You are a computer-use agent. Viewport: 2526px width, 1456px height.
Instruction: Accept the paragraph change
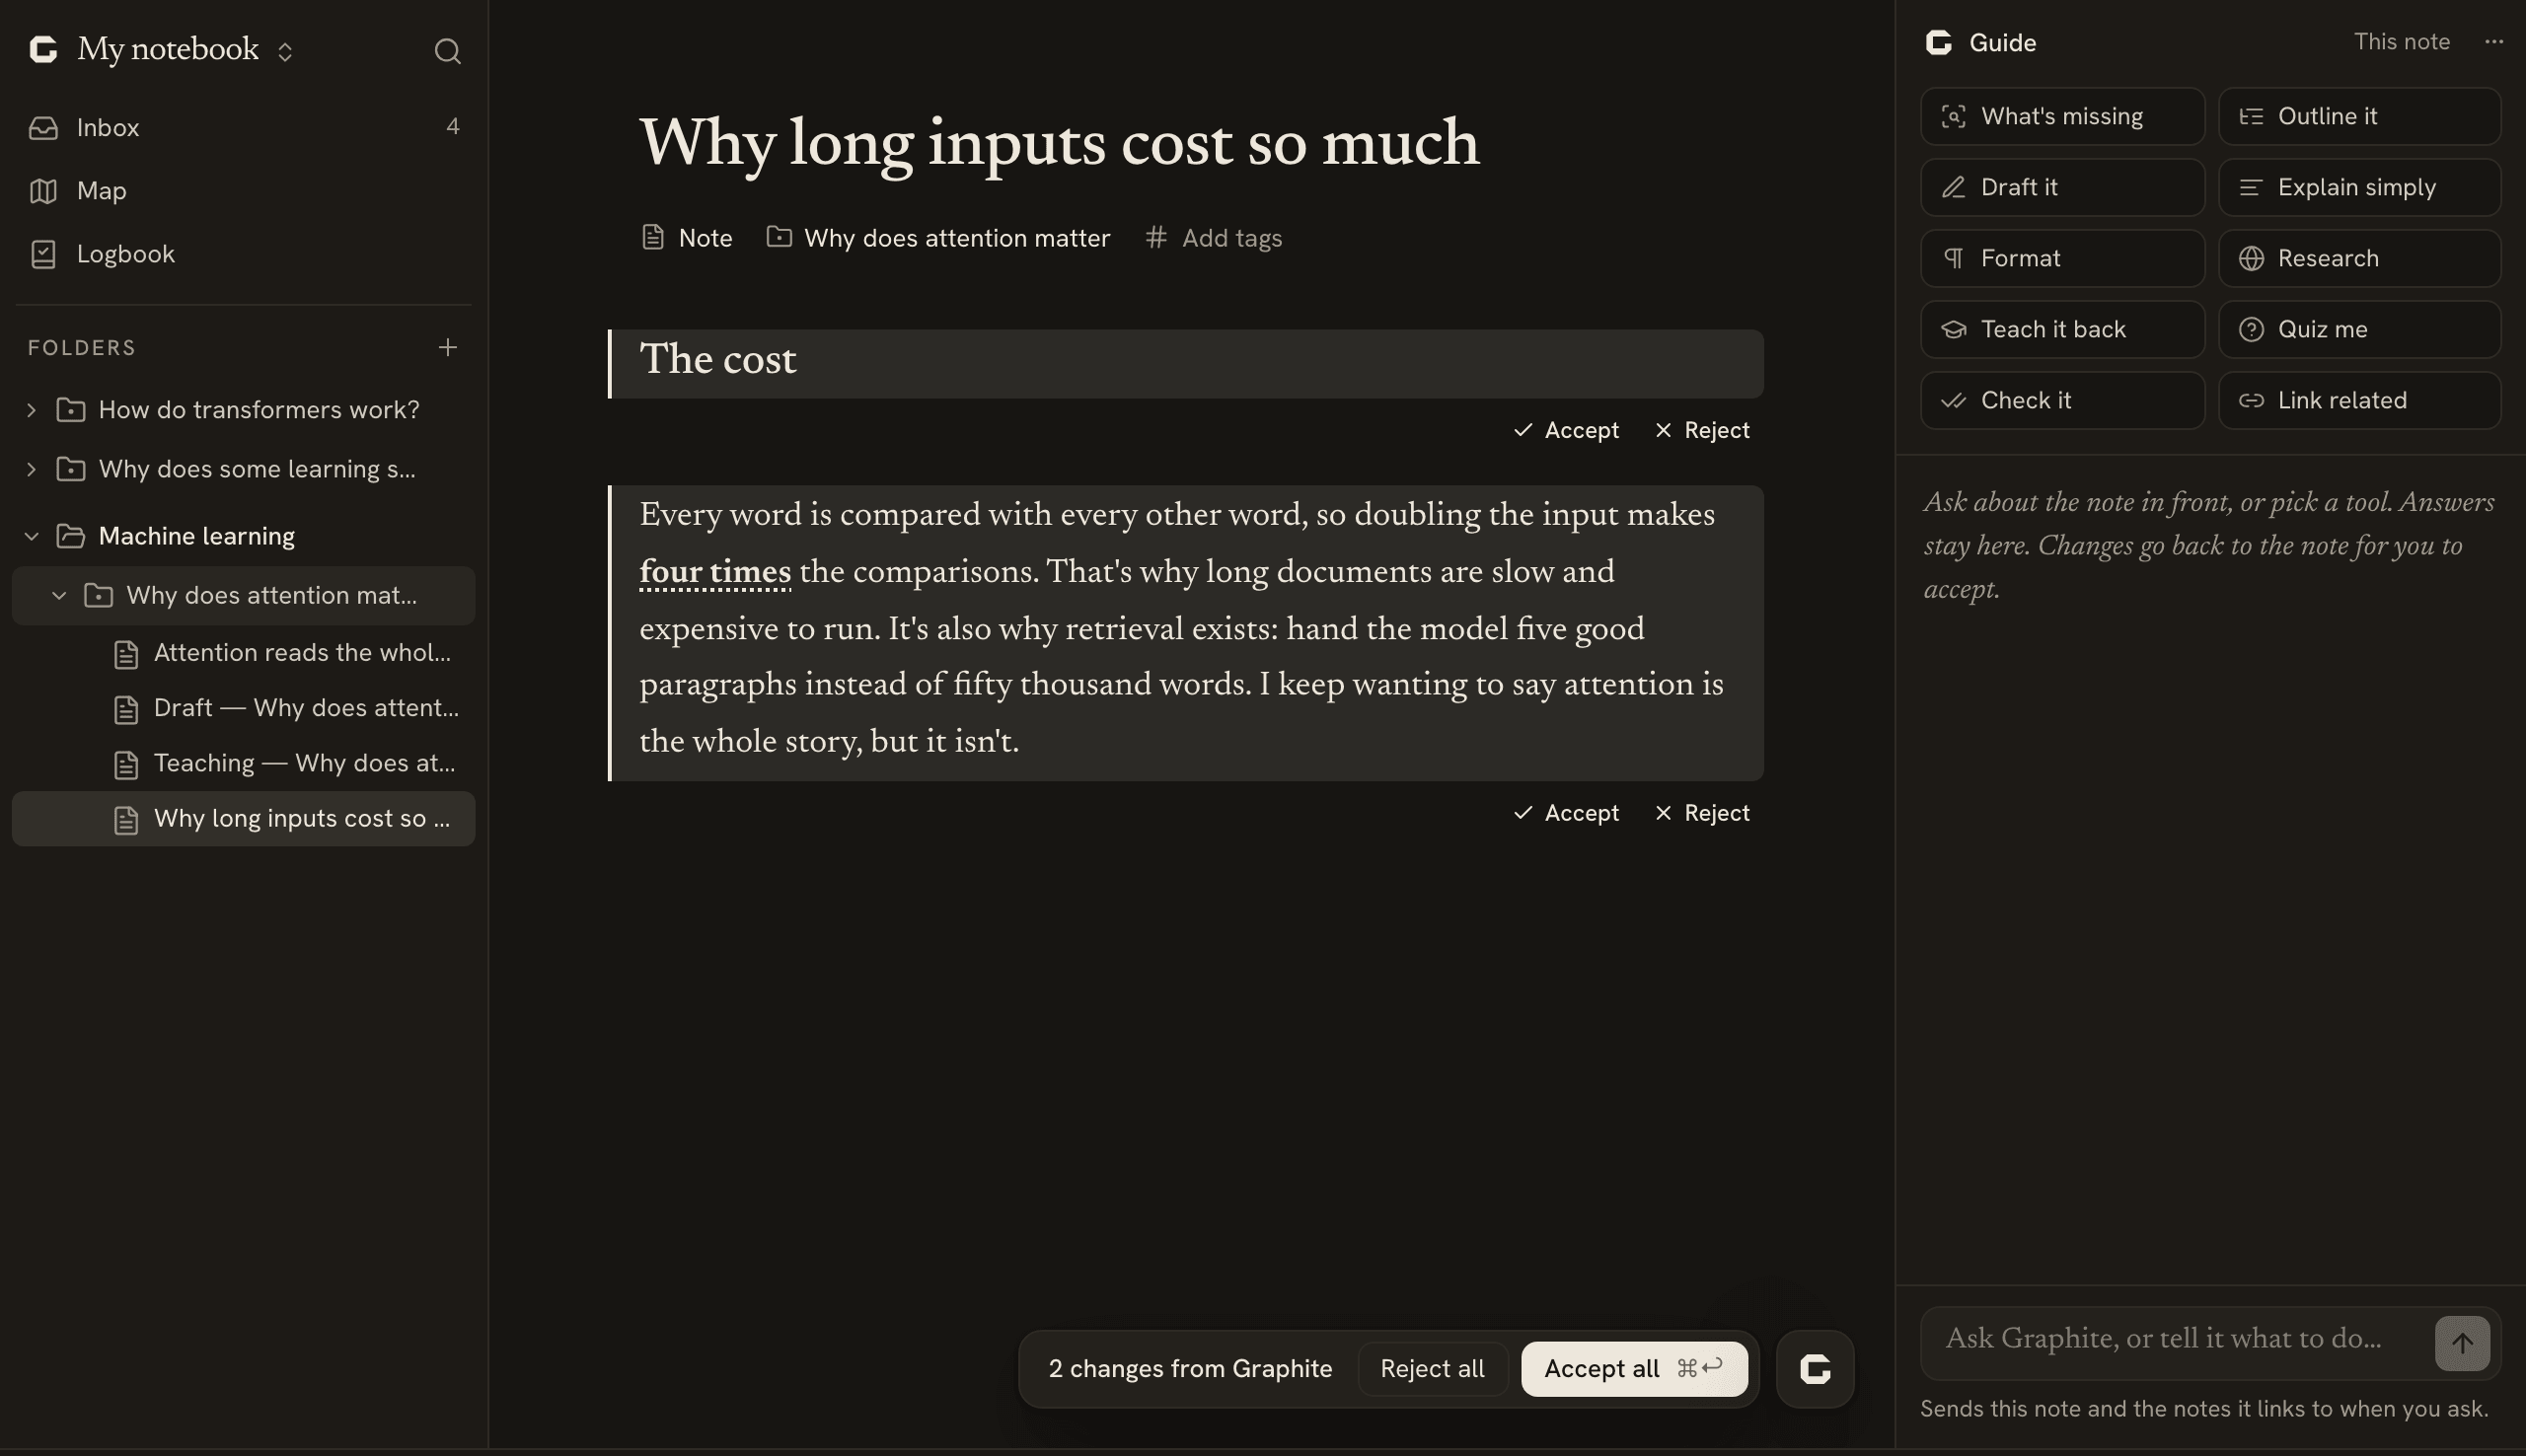tap(1566, 813)
